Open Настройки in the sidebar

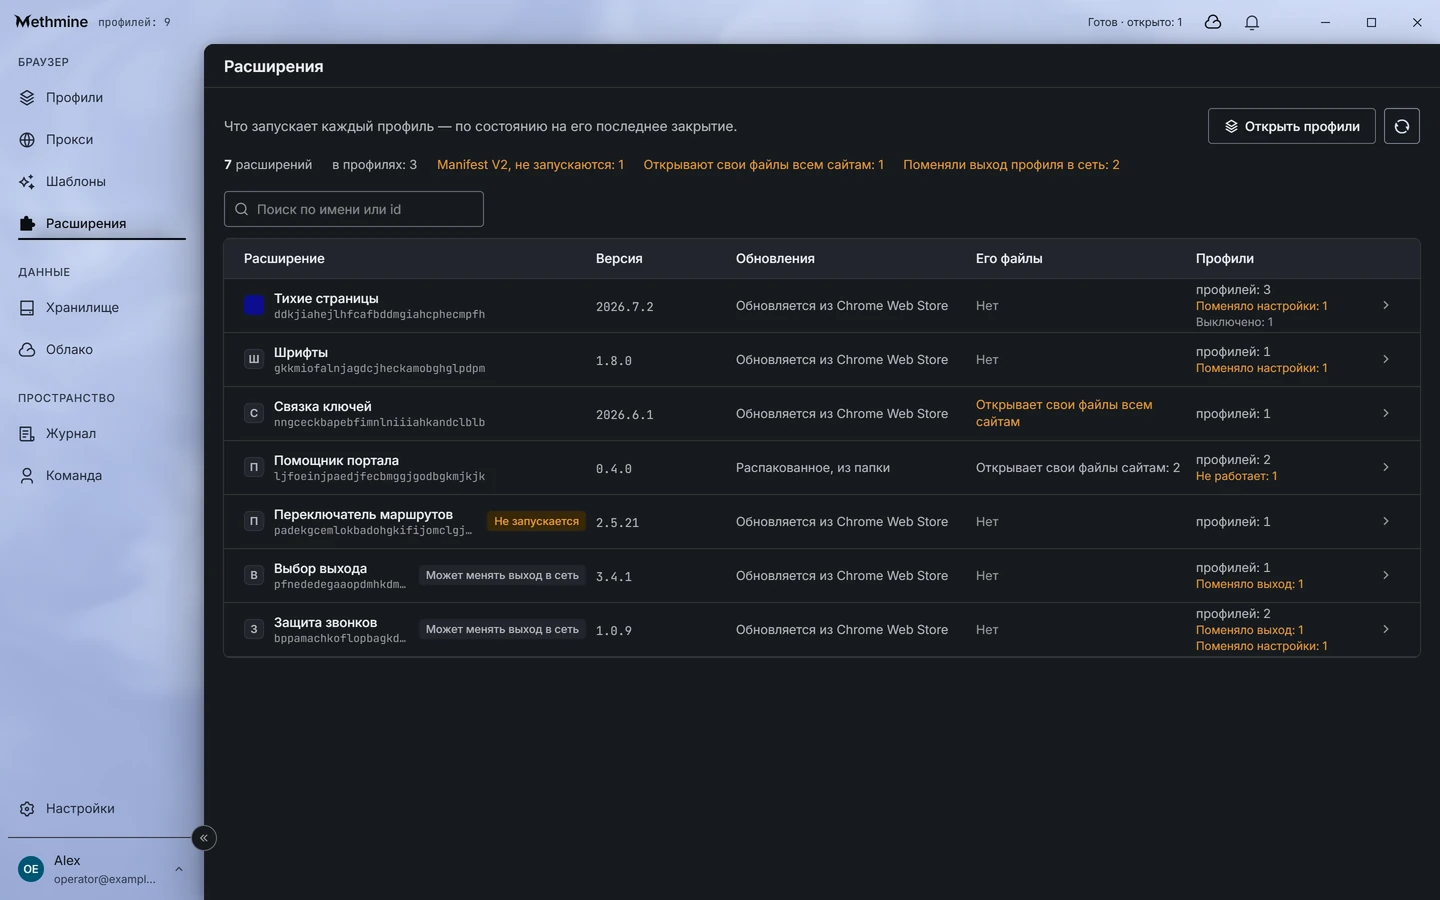[x=101, y=809]
